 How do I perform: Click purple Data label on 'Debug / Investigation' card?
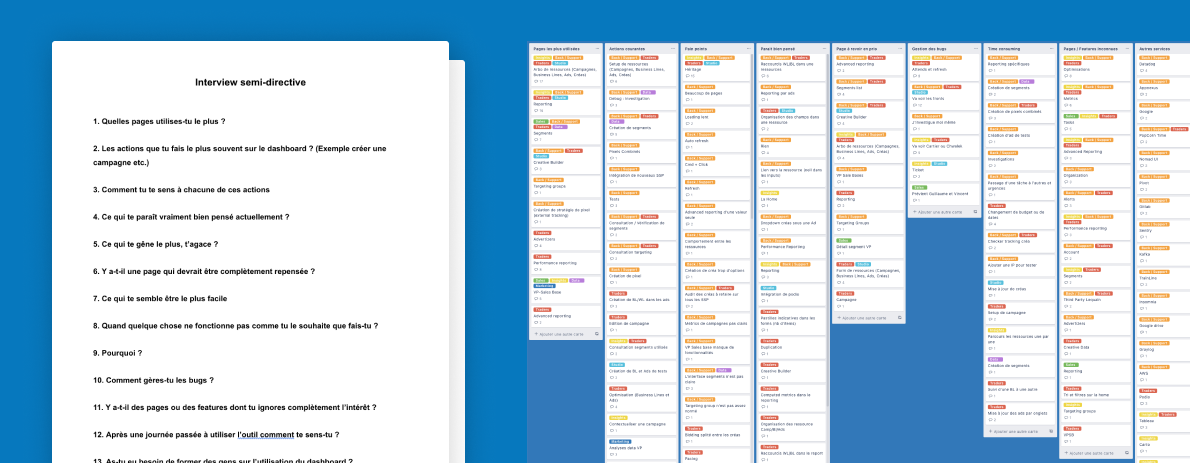pyautogui.click(x=648, y=92)
